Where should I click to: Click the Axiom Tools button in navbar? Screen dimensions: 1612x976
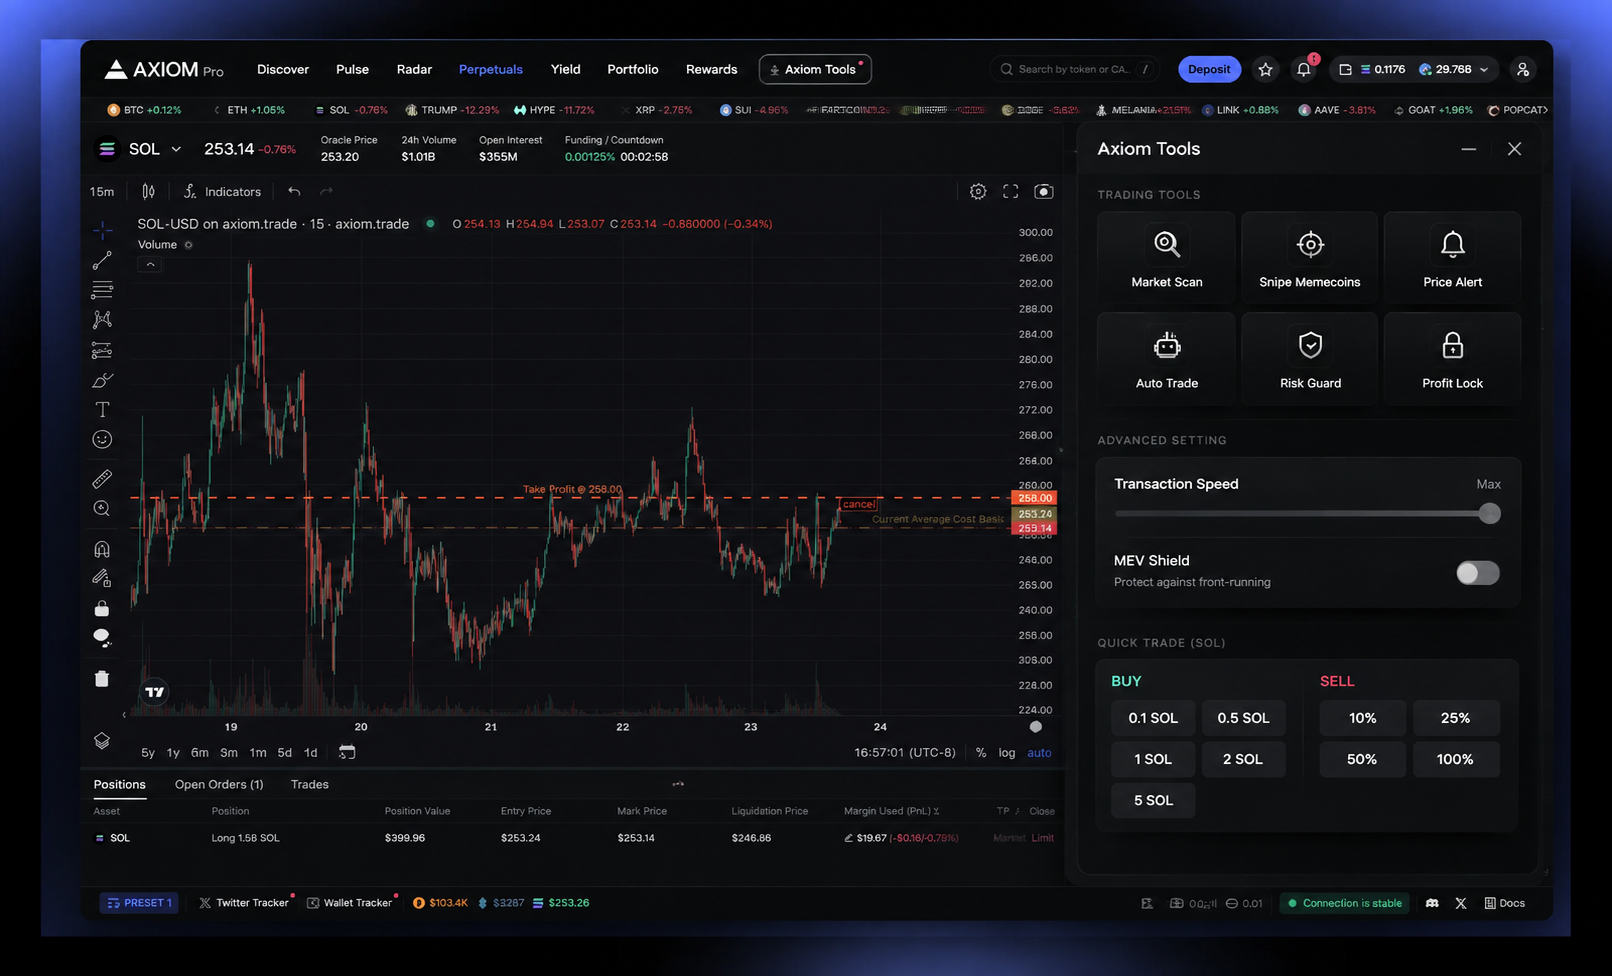[815, 69]
